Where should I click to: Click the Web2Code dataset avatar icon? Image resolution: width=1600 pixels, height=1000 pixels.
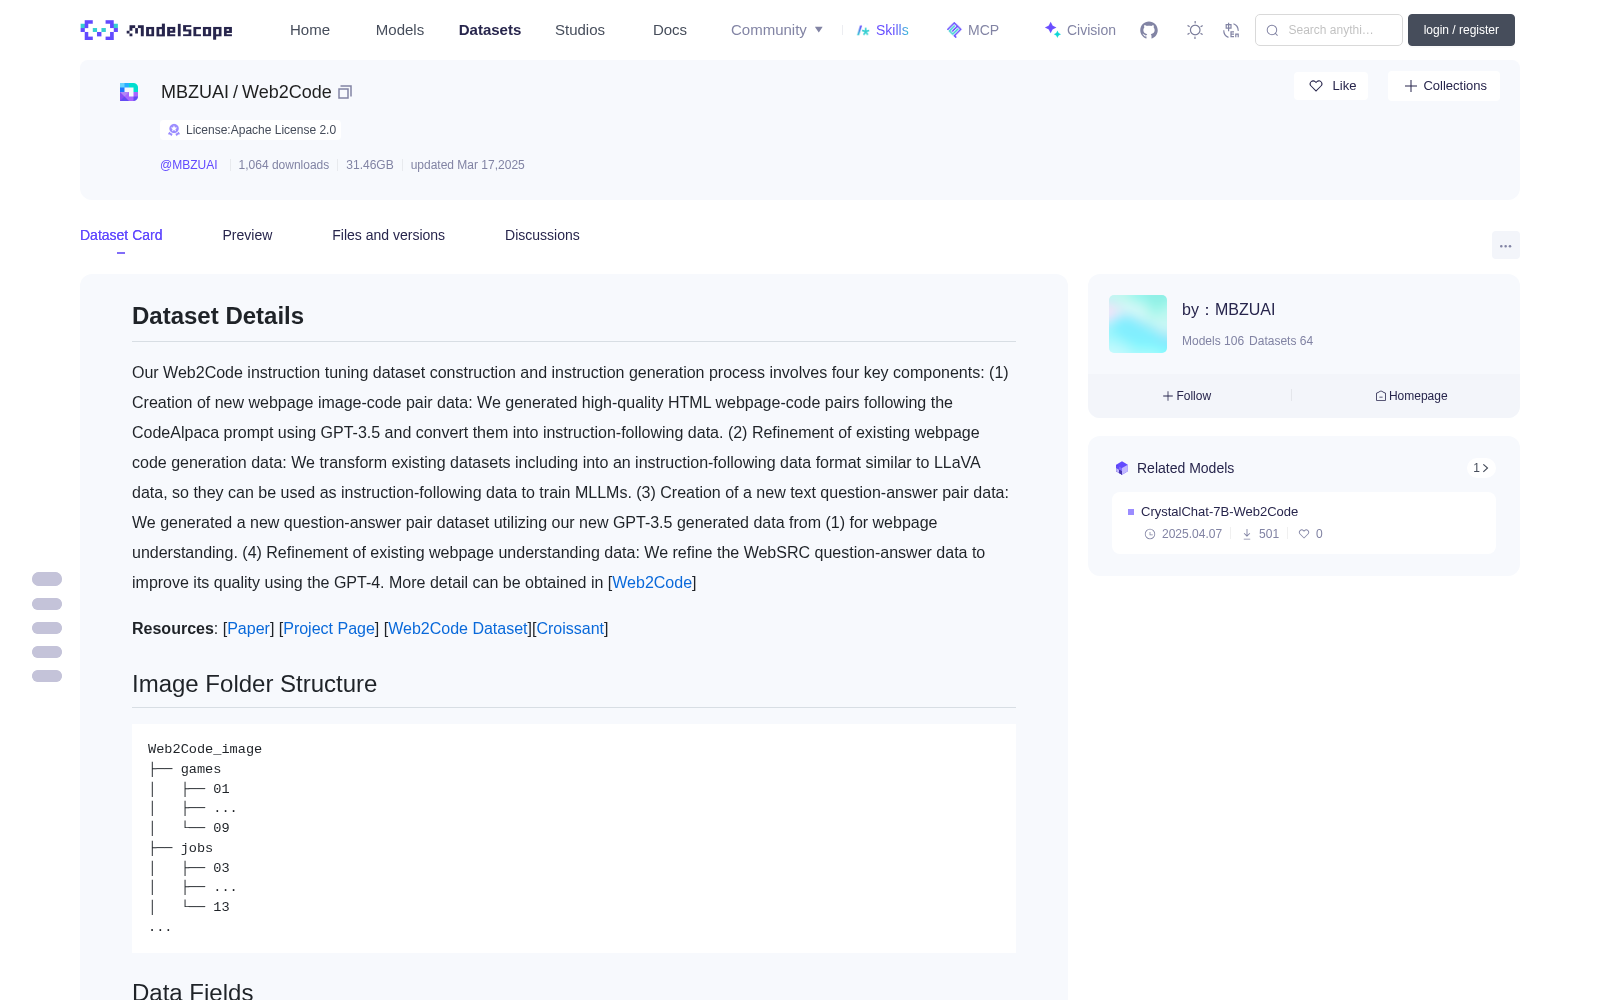129,92
